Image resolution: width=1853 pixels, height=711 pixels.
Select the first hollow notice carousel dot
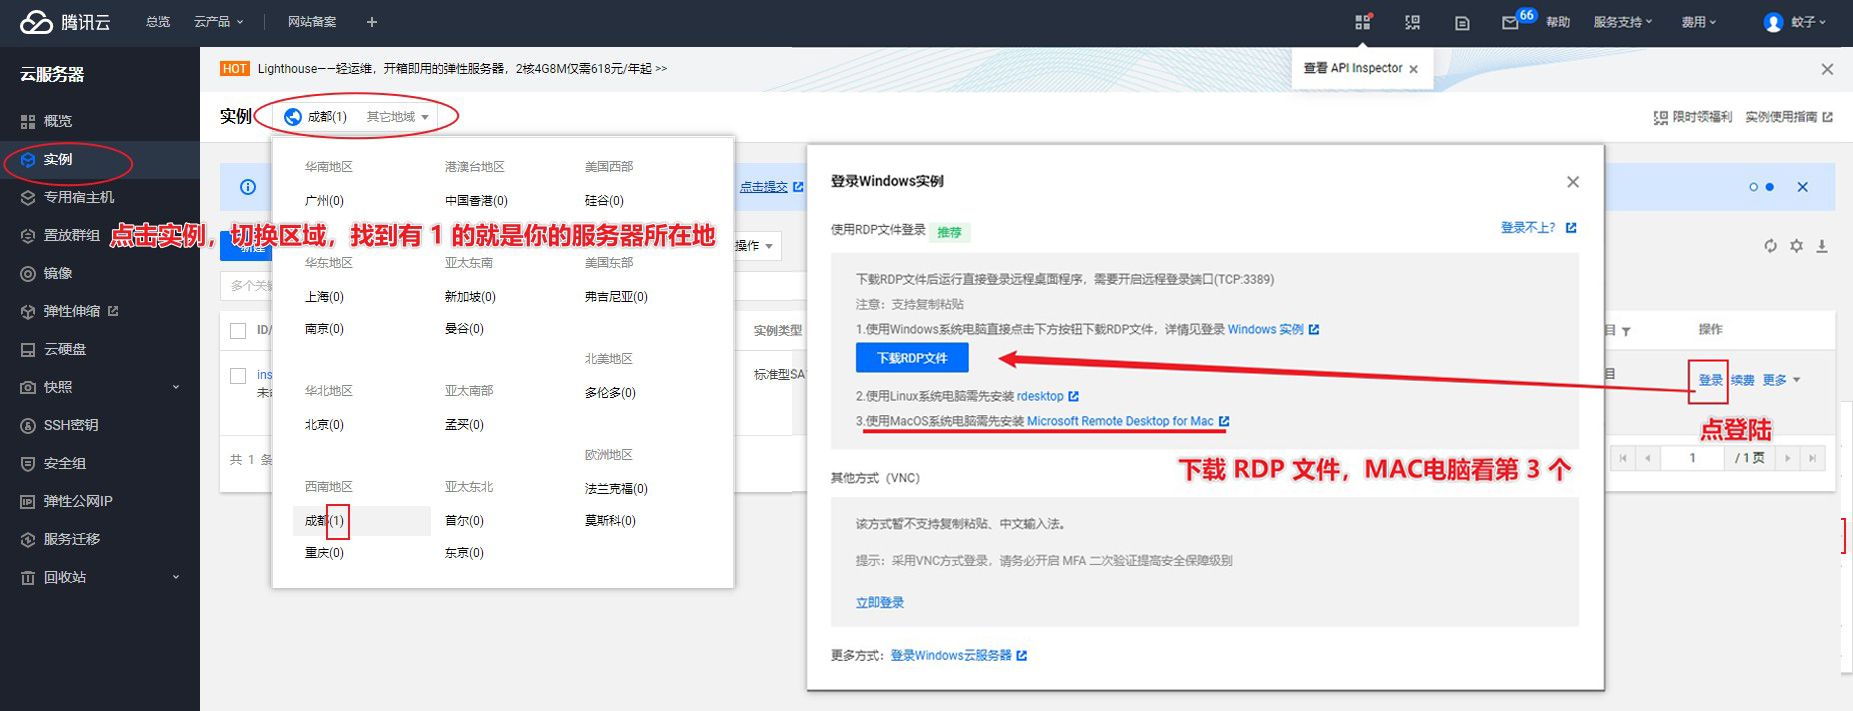[1753, 187]
